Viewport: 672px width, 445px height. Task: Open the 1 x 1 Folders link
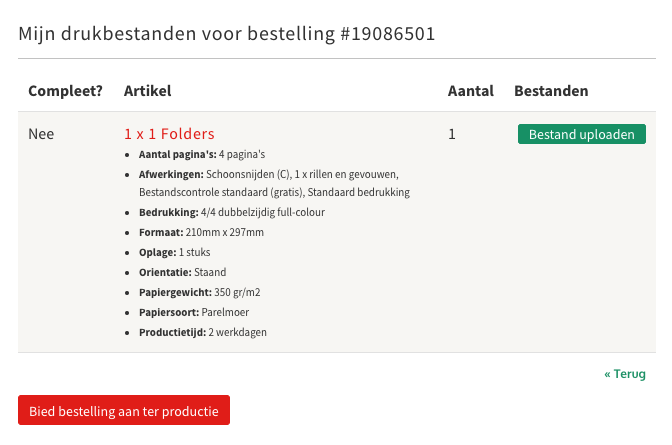[169, 134]
